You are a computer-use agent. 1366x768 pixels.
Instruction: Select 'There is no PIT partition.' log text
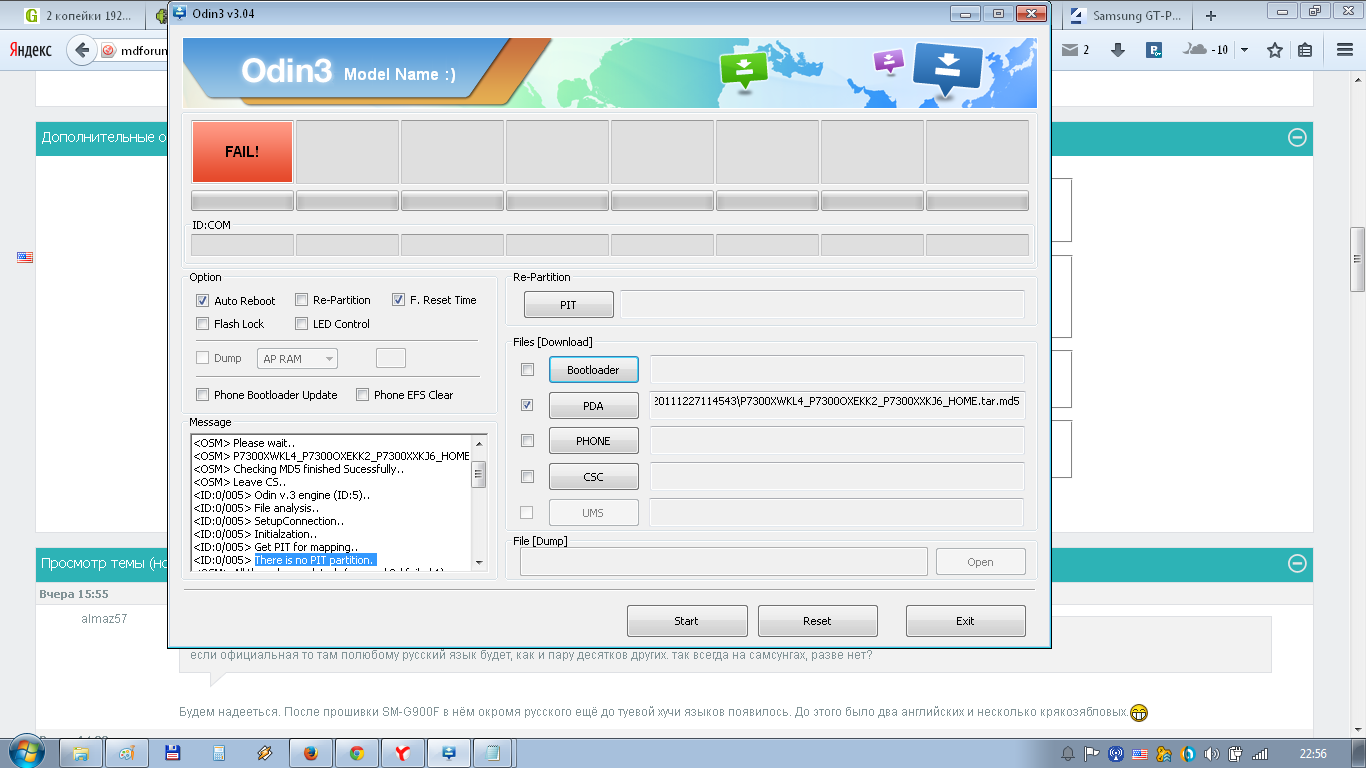(315, 560)
